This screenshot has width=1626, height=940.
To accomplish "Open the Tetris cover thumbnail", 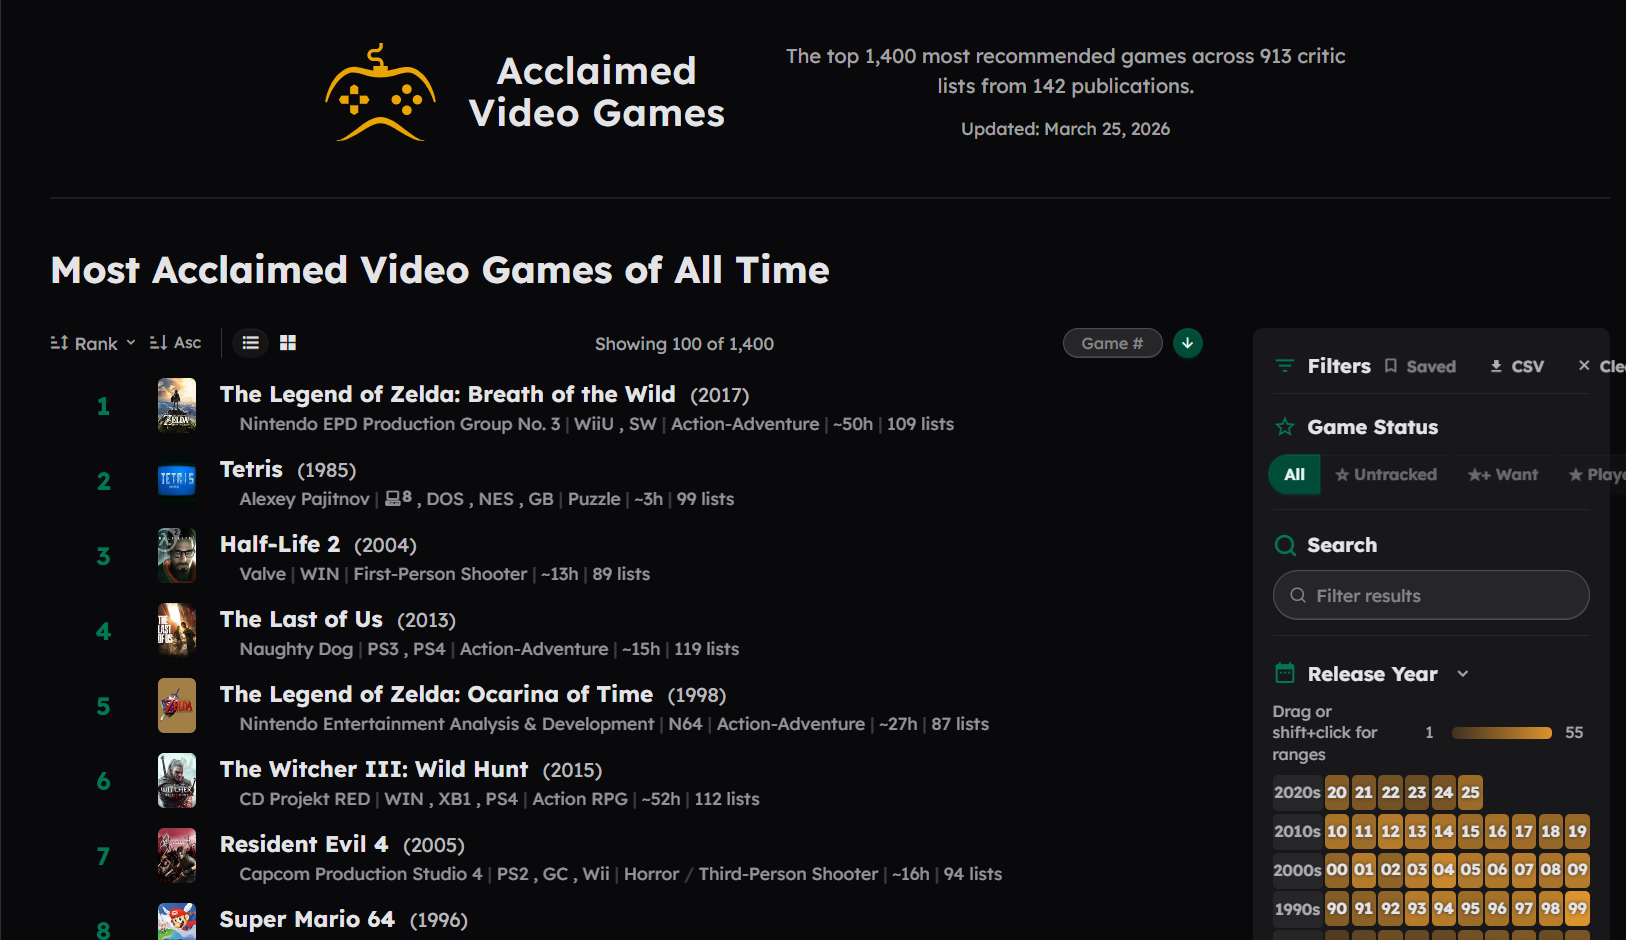I will [x=177, y=480].
